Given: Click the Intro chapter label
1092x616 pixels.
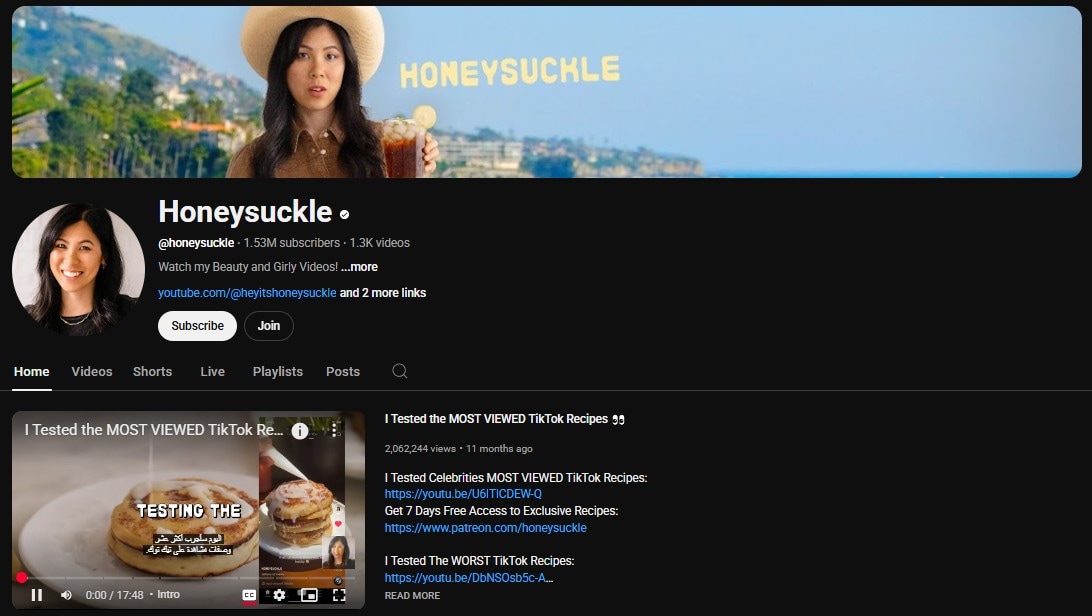Looking at the screenshot, I should pos(169,594).
